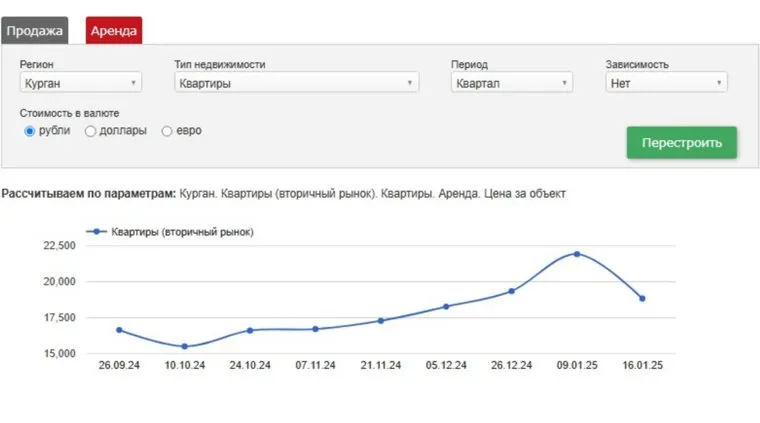Click the data point for 07.11.24
Viewport: 760px width, 423px height.
click(315, 329)
